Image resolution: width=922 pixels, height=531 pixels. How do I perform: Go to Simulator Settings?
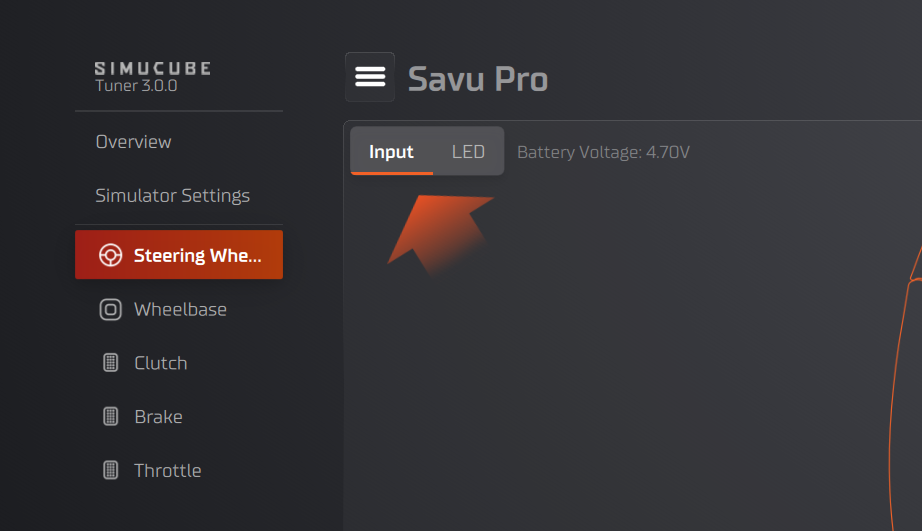[172, 196]
